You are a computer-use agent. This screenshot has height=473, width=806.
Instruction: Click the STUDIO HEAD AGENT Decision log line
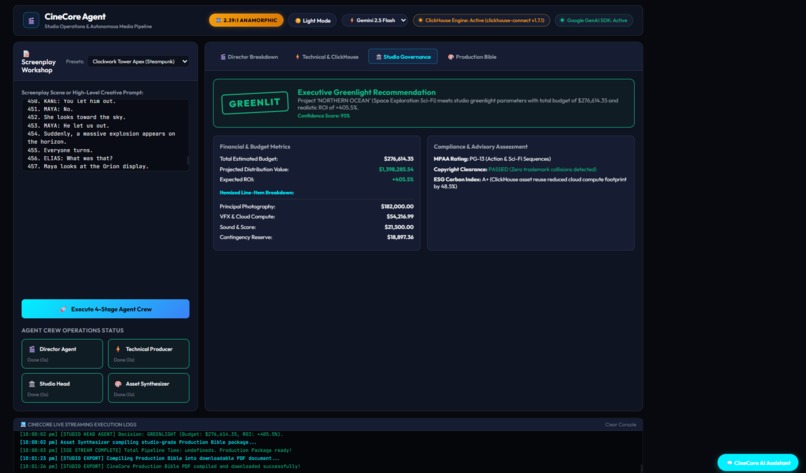[151, 434]
